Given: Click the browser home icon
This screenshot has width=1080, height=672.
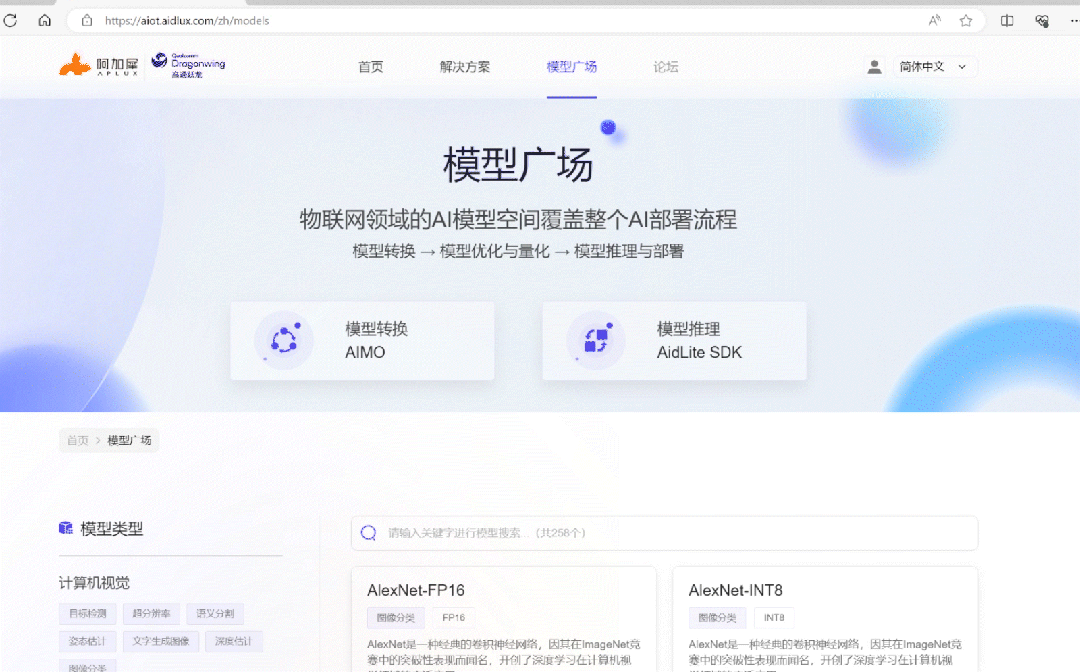Looking at the screenshot, I should [x=44, y=19].
